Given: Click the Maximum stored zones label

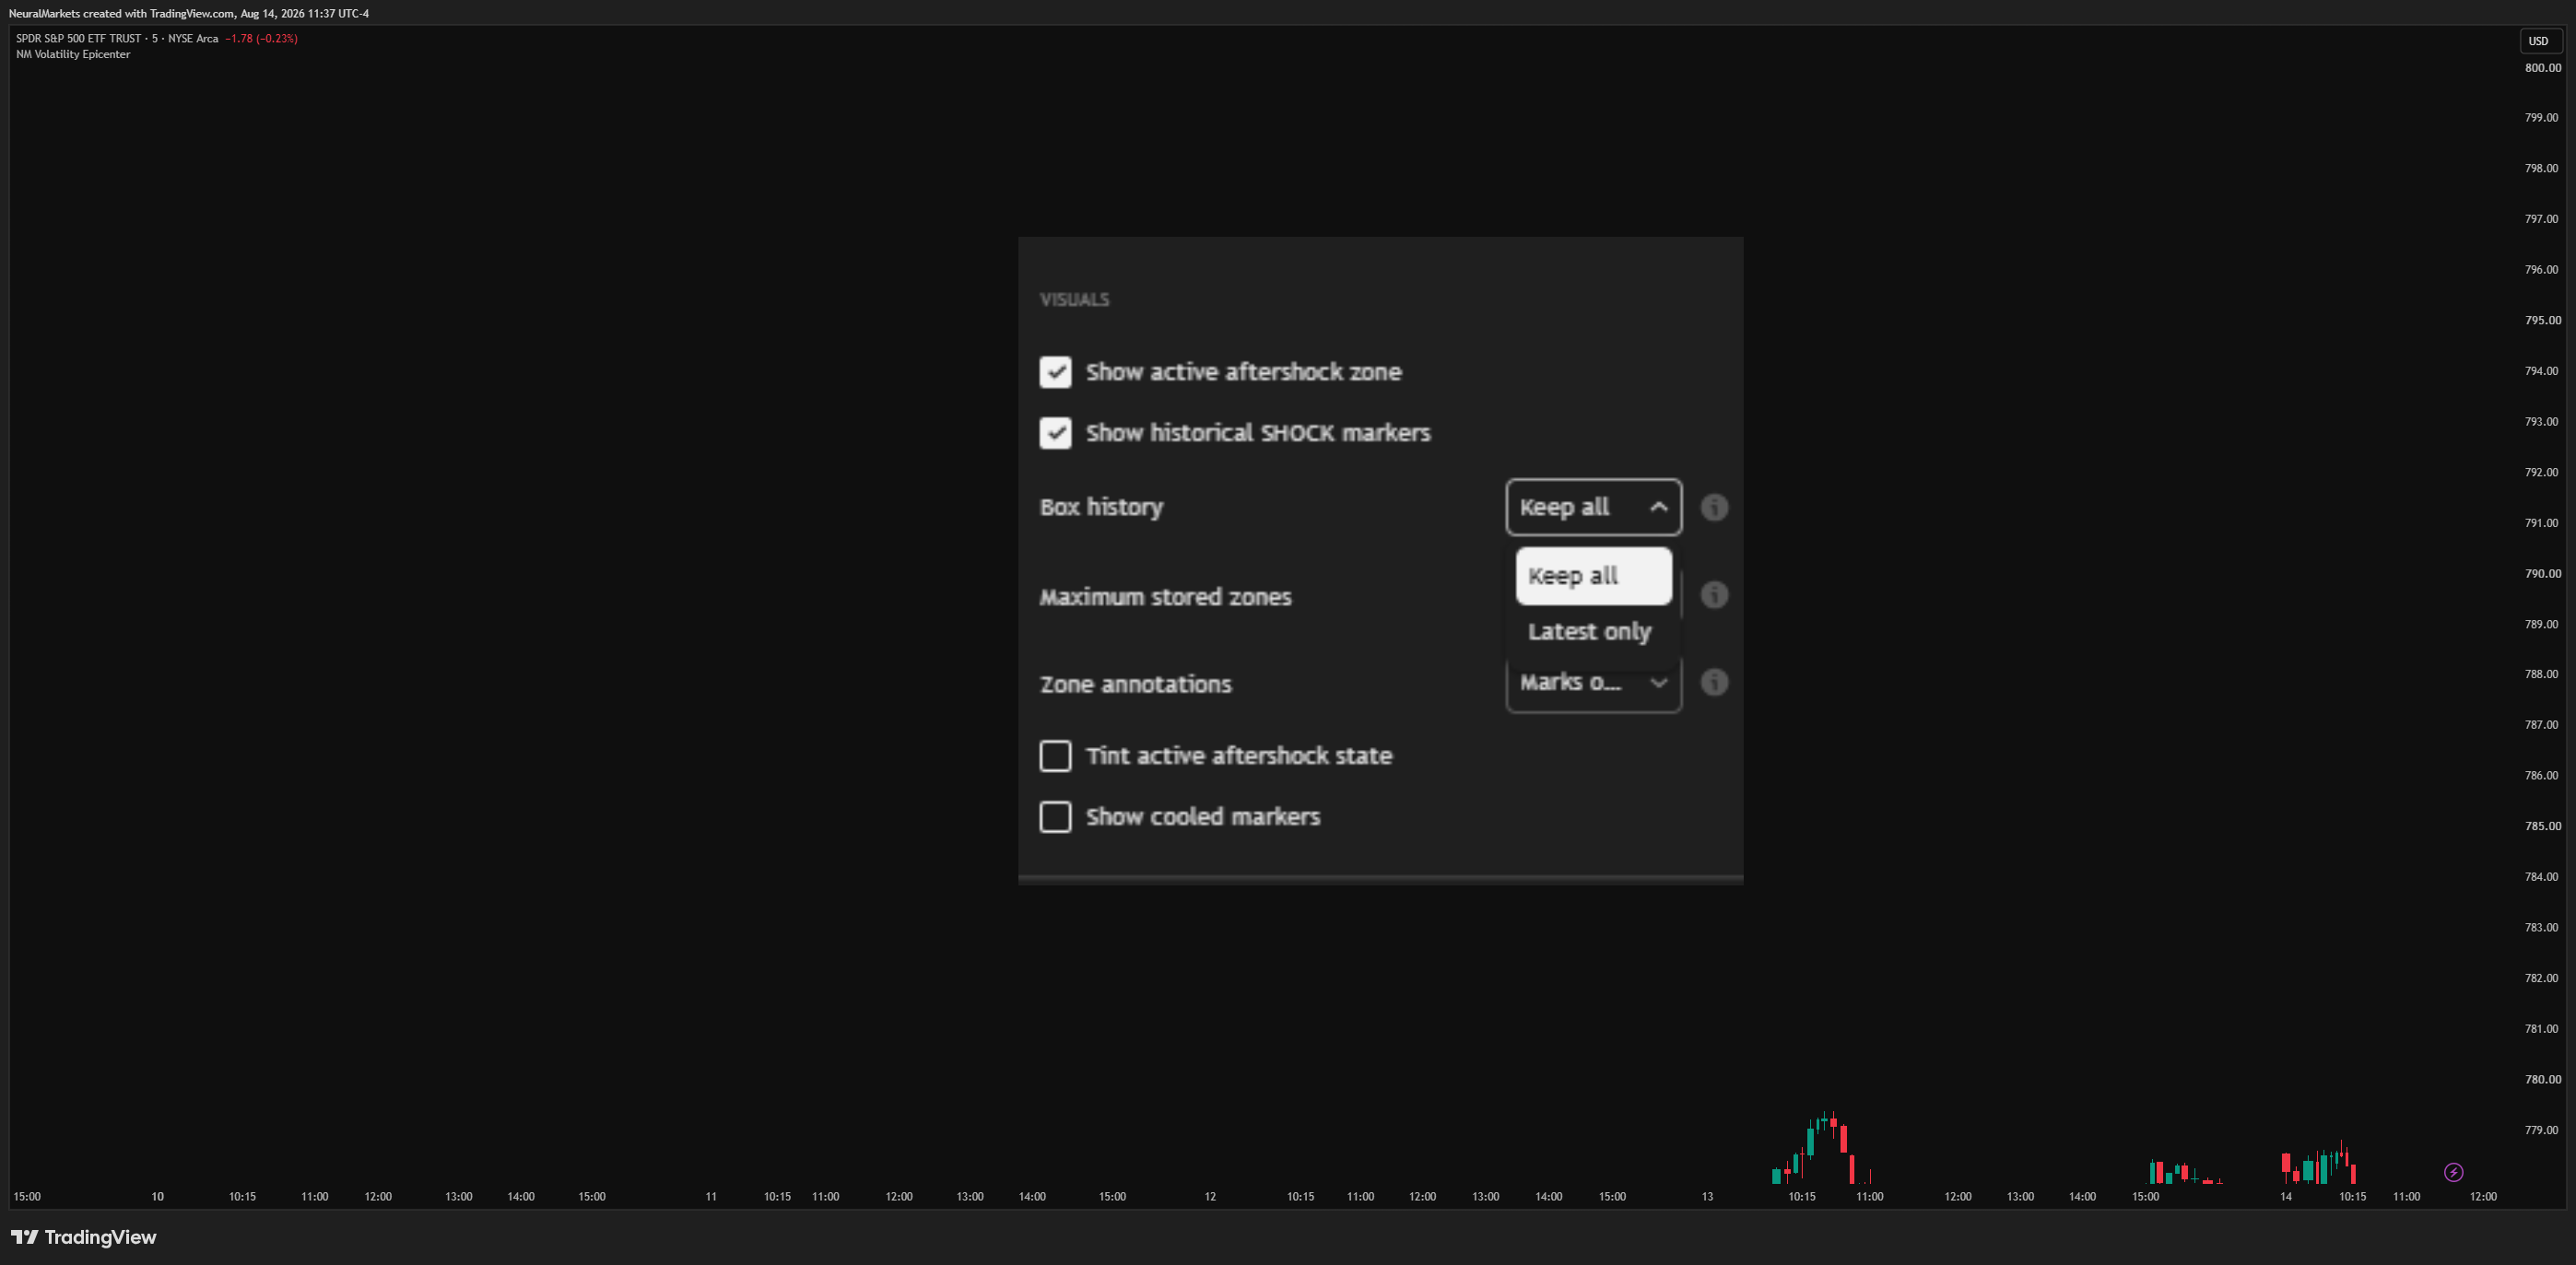Looking at the screenshot, I should [1165, 597].
